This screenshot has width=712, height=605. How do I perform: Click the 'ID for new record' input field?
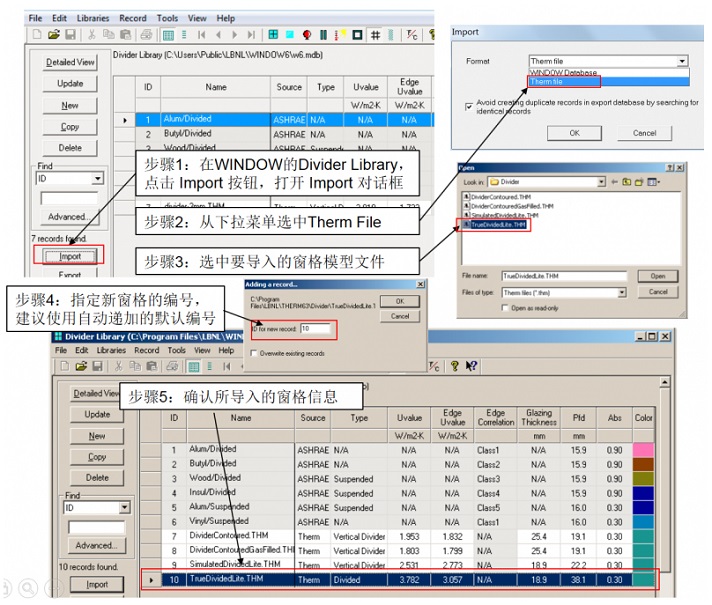pos(317,328)
